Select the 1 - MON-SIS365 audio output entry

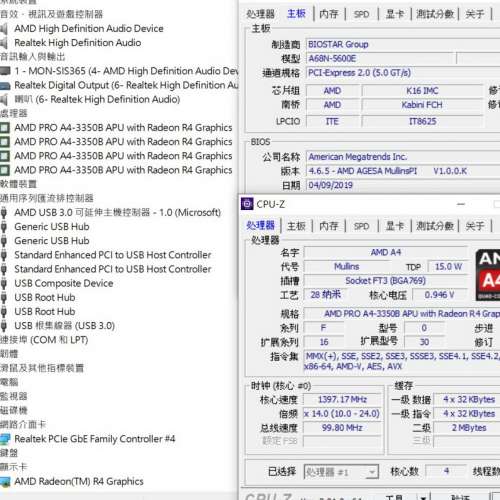point(127,71)
